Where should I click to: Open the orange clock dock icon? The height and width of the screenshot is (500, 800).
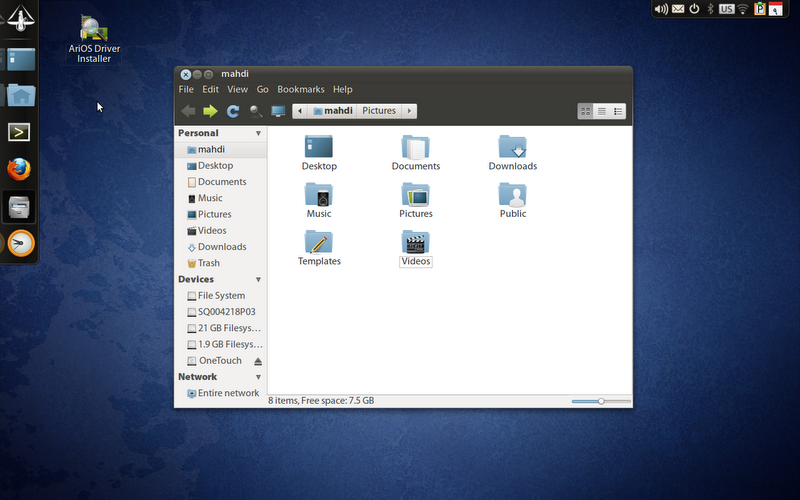[x=21, y=243]
